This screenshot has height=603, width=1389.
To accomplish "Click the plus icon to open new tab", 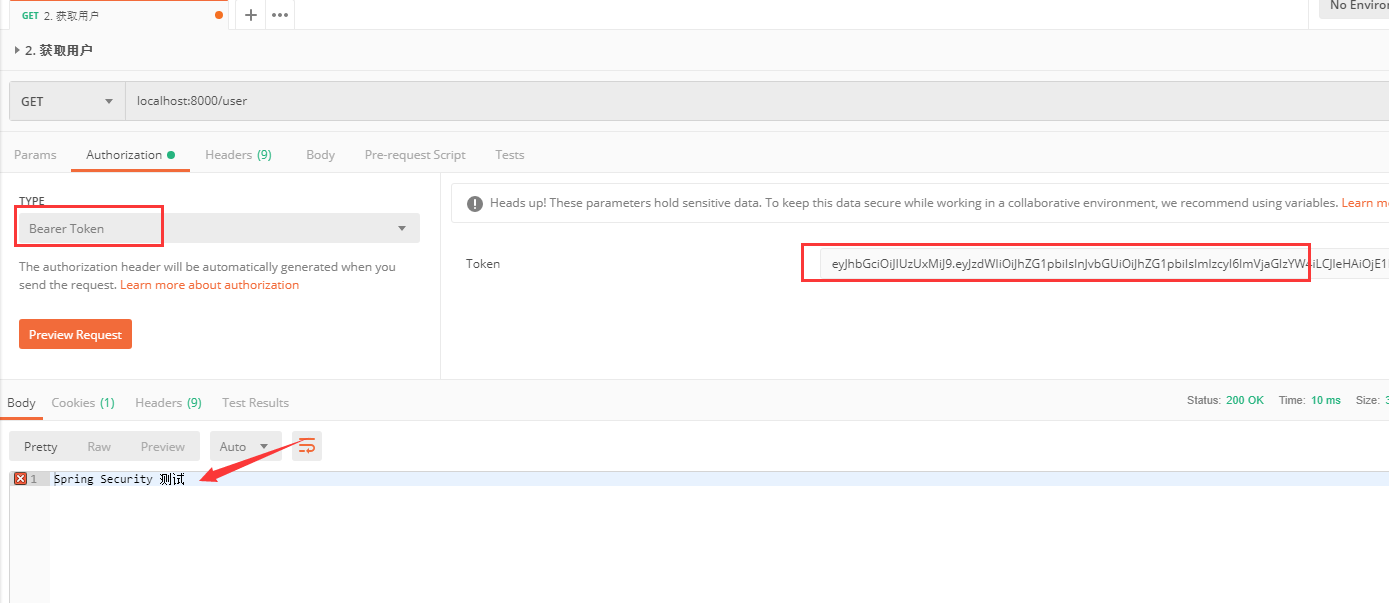I will click(250, 15).
